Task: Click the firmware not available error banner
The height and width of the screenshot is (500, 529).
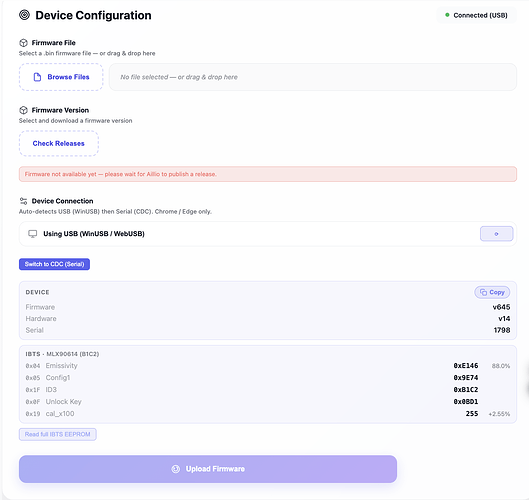Action: (268, 174)
